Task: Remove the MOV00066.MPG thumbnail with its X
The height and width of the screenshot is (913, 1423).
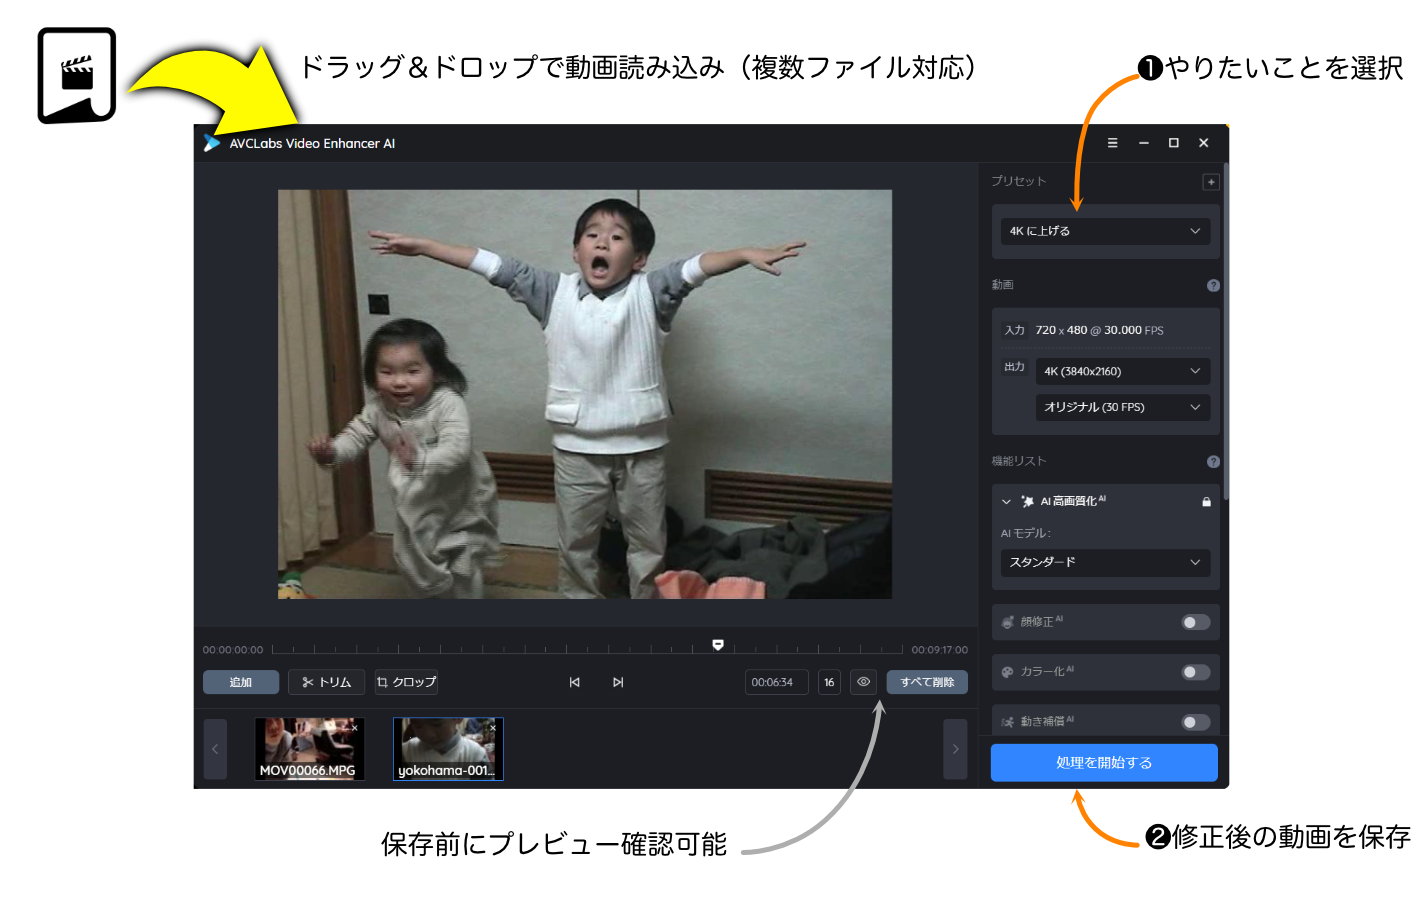Action: [x=354, y=728]
